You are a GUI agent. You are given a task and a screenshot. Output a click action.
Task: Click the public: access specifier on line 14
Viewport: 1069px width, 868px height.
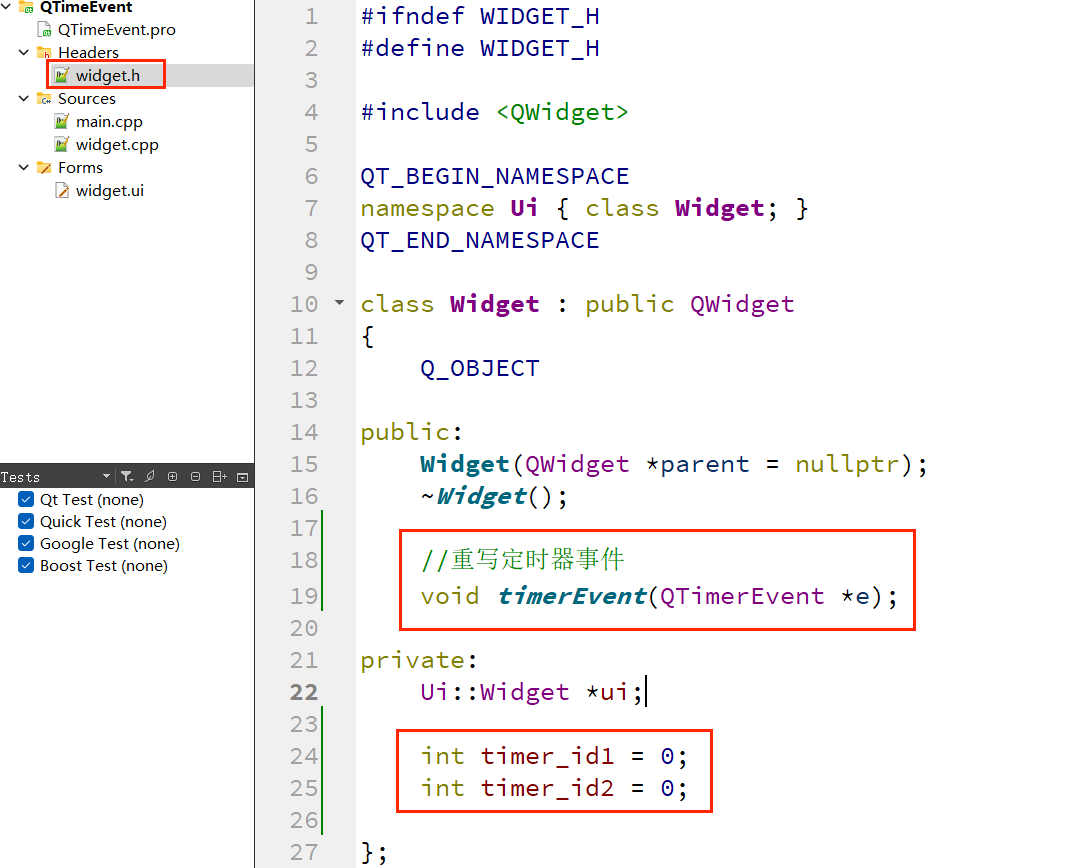pos(411,432)
